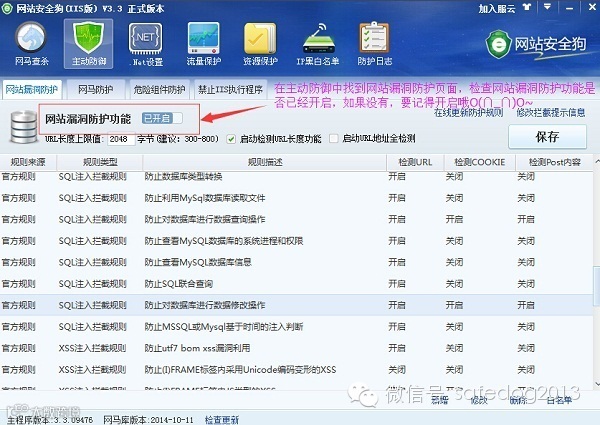The height and width of the screenshot is (425, 600).
Task: Uncheck 启动检测URL长度功能 checkbox
Action: [x=231, y=139]
